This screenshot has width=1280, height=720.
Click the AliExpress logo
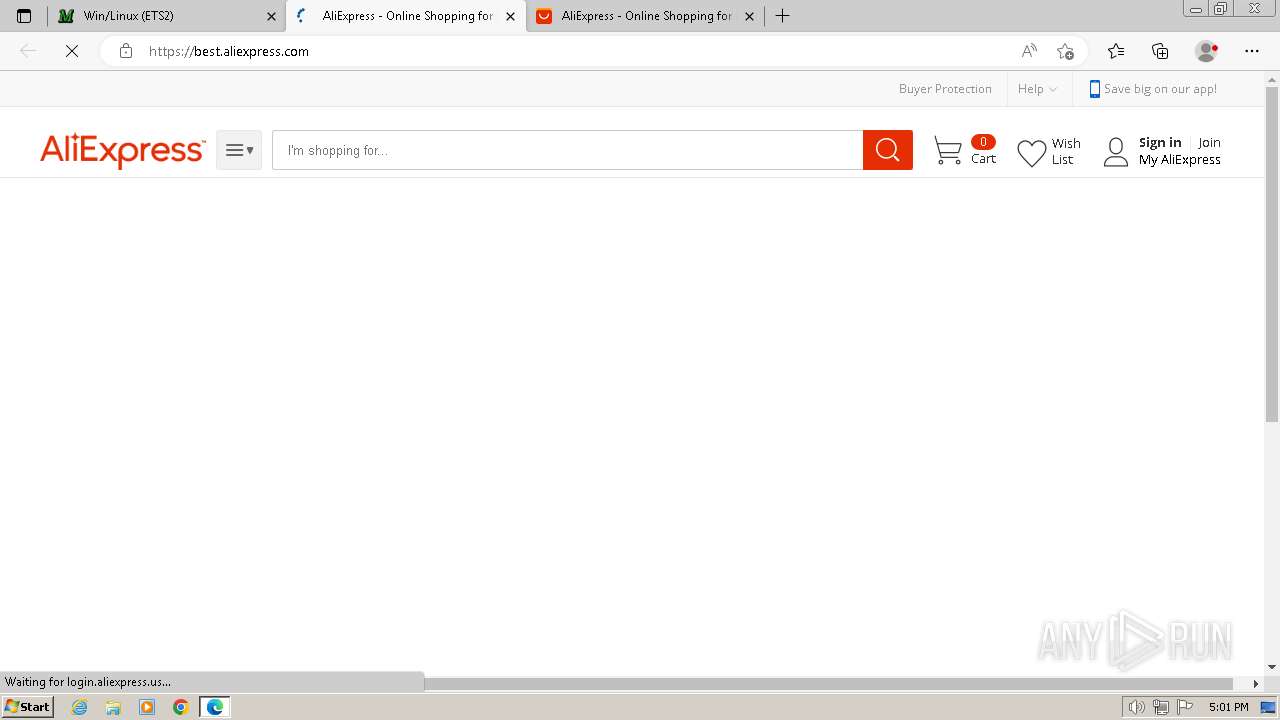(122, 150)
